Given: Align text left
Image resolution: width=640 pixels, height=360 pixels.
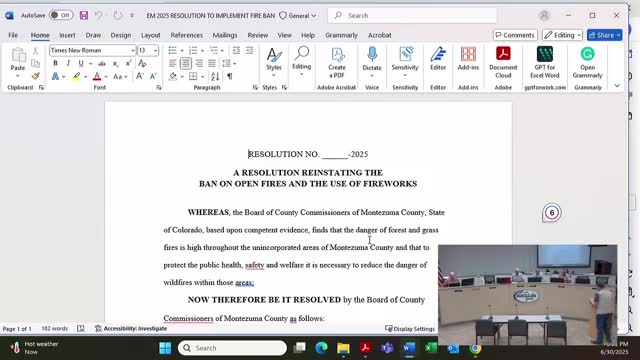Looking at the screenshot, I should (x=173, y=63).
